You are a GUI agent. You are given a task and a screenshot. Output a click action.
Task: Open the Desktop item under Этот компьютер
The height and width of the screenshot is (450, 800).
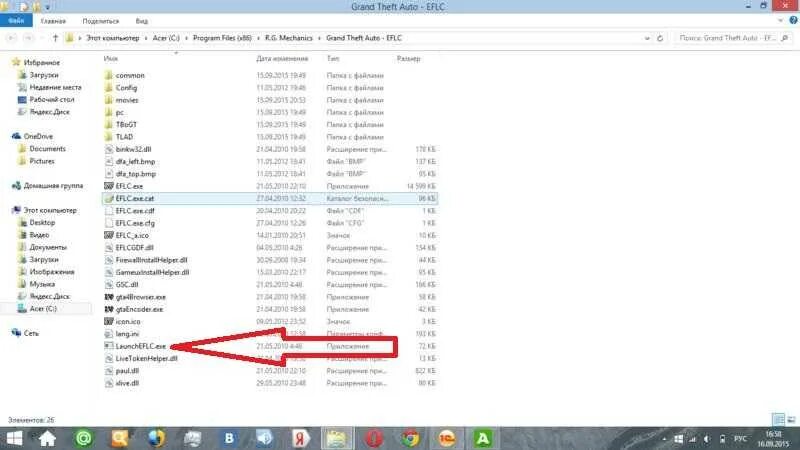pos(42,222)
